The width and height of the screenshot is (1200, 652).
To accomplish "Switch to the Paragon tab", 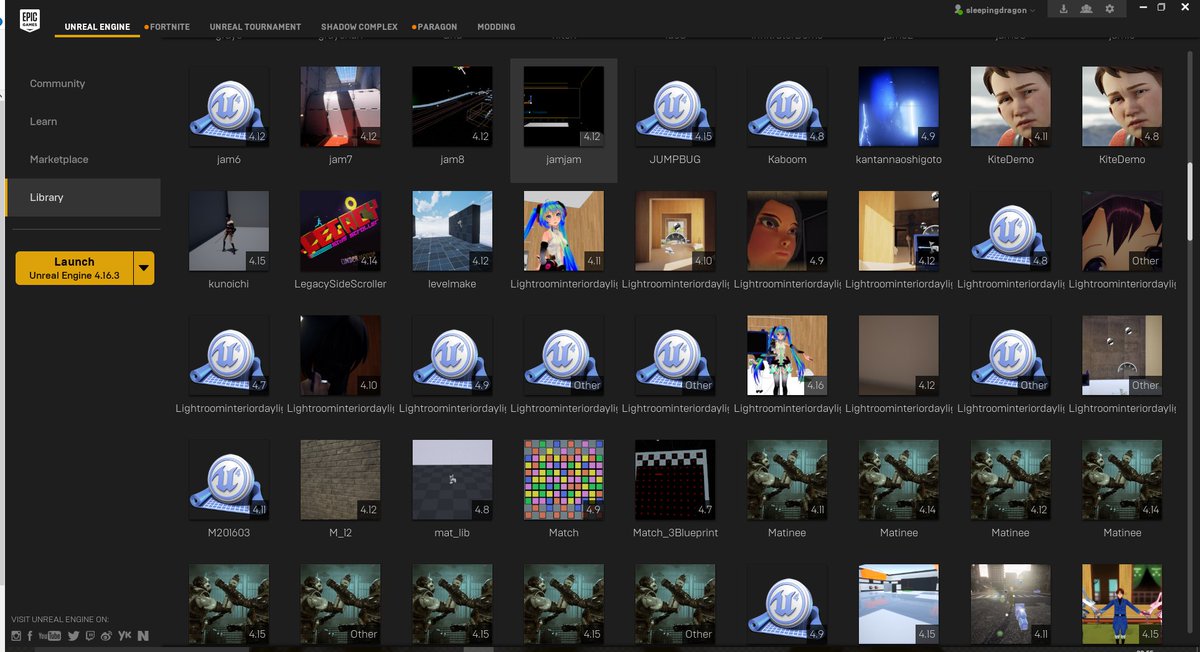I will click(x=438, y=27).
